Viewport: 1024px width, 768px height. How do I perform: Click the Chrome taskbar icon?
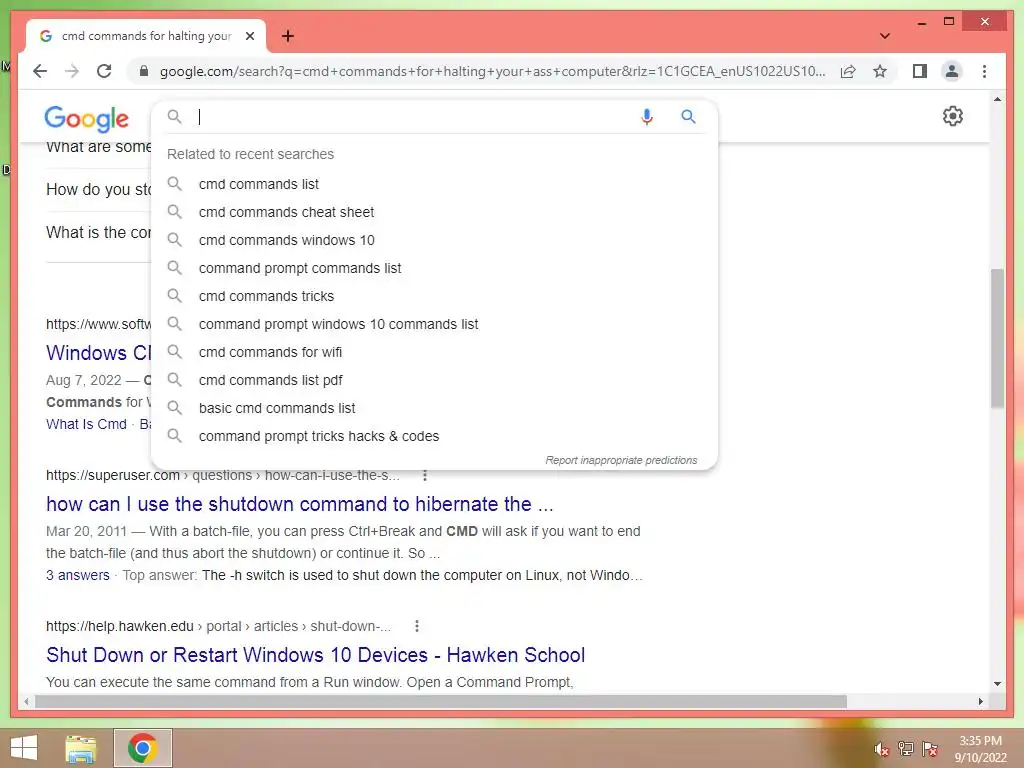click(142, 748)
